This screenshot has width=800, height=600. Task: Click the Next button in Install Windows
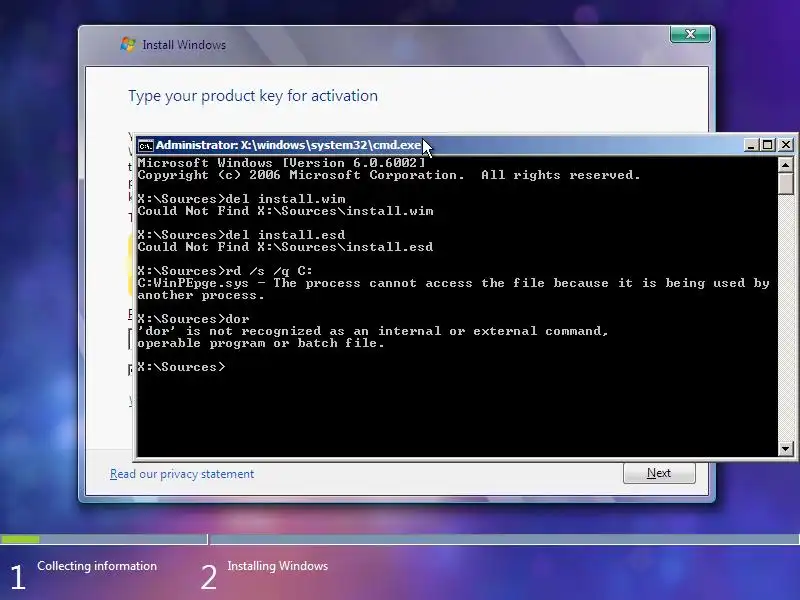pyautogui.click(x=659, y=473)
